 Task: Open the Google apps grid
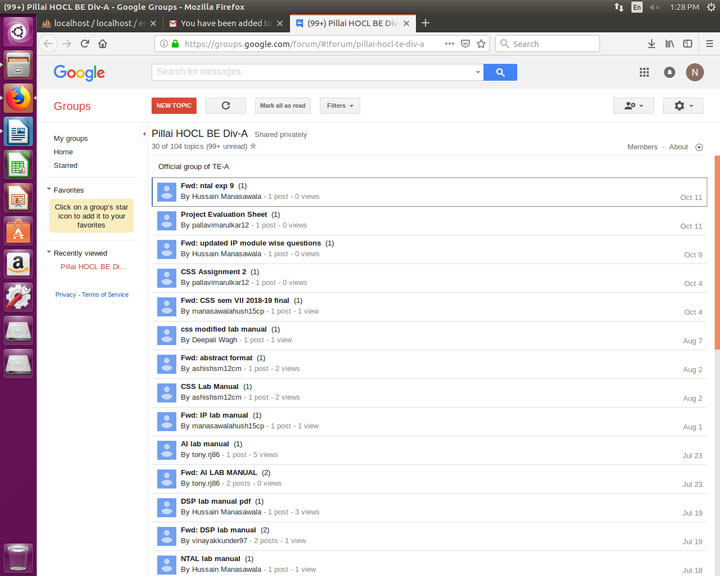coord(644,72)
